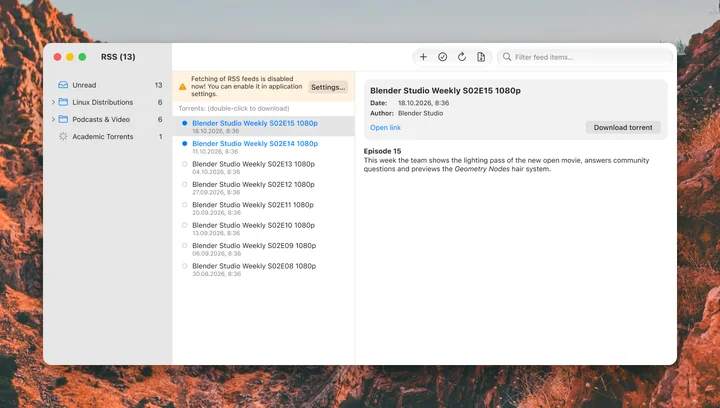The image size is (720, 408).
Task: Minimize the RSS window with yellow button
Action: point(70,57)
